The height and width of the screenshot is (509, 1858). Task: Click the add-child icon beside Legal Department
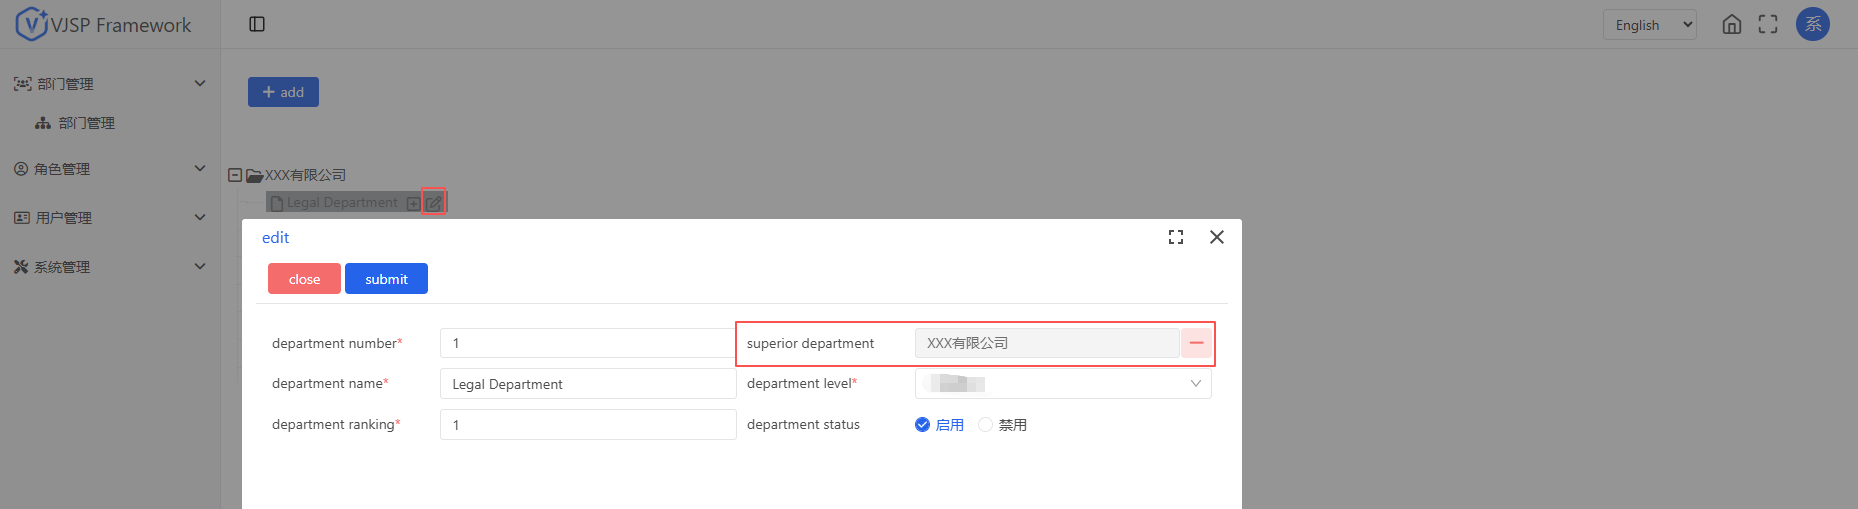point(413,203)
